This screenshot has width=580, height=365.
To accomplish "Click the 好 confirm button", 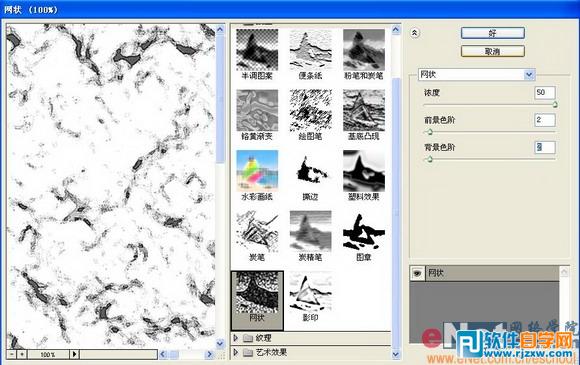I will (x=493, y=33).
